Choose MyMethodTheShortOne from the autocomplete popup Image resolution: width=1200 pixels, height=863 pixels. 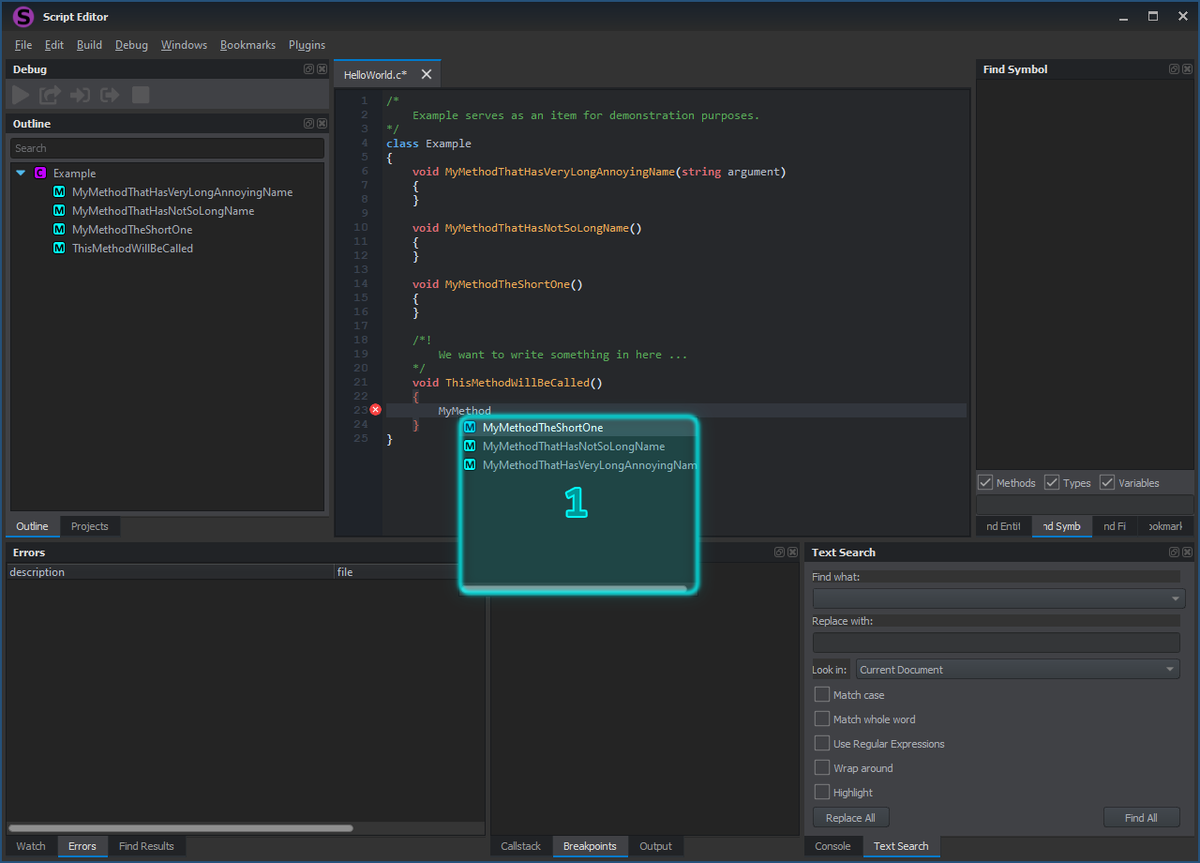[x=543, y=427]
